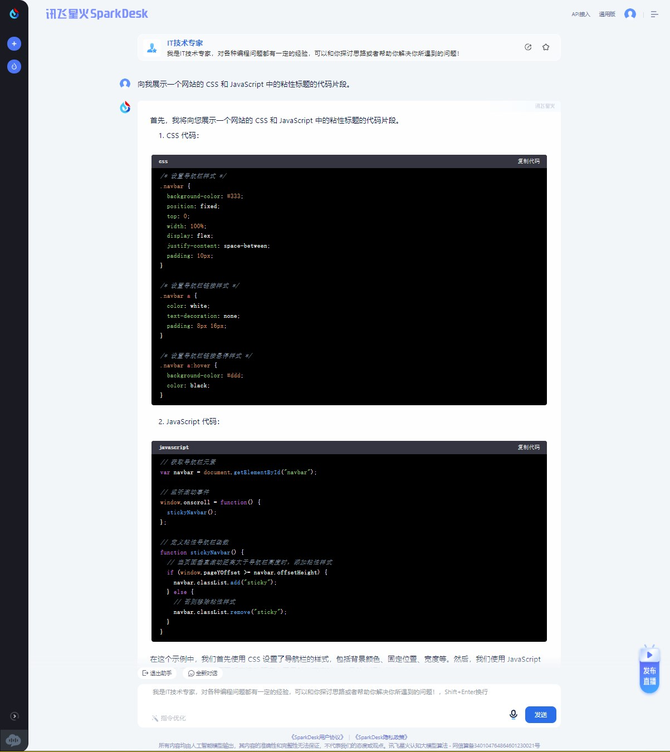Click the 指令优化 option under input box
This screenshot has width=670, height=752.
click(x=168, y=717)
